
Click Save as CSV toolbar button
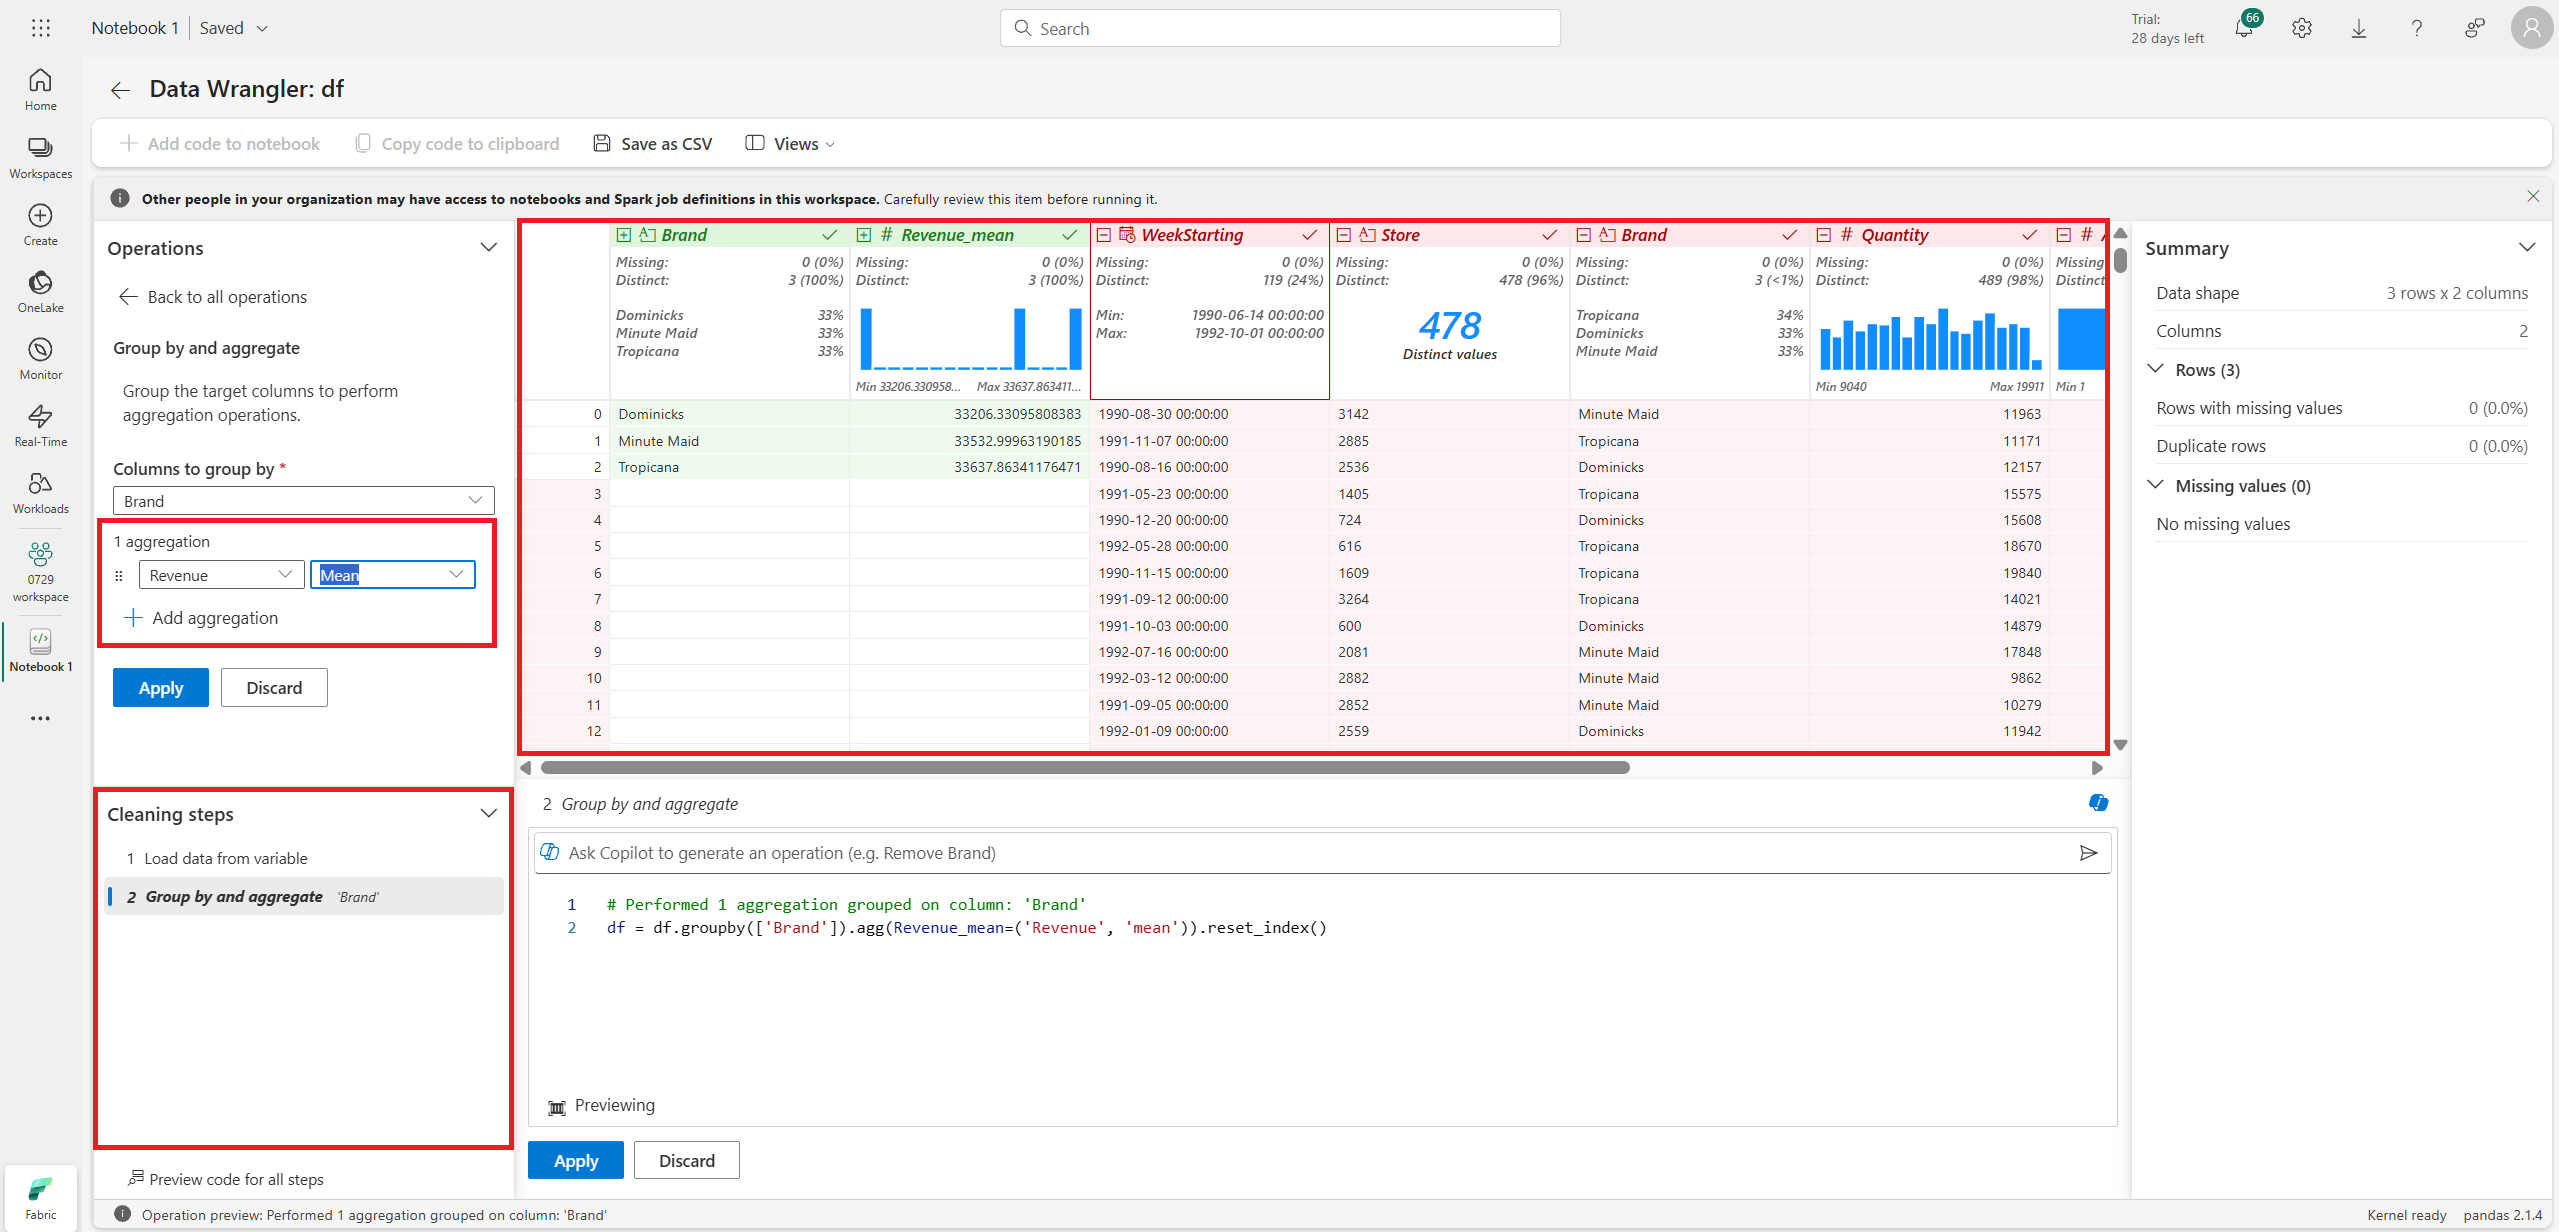tap(653, 144)
